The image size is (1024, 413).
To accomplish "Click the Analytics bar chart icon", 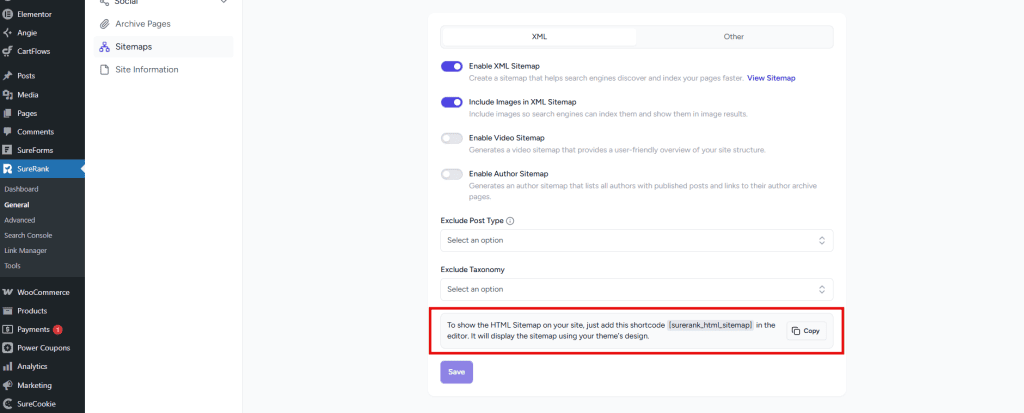I will click(8, 366).
